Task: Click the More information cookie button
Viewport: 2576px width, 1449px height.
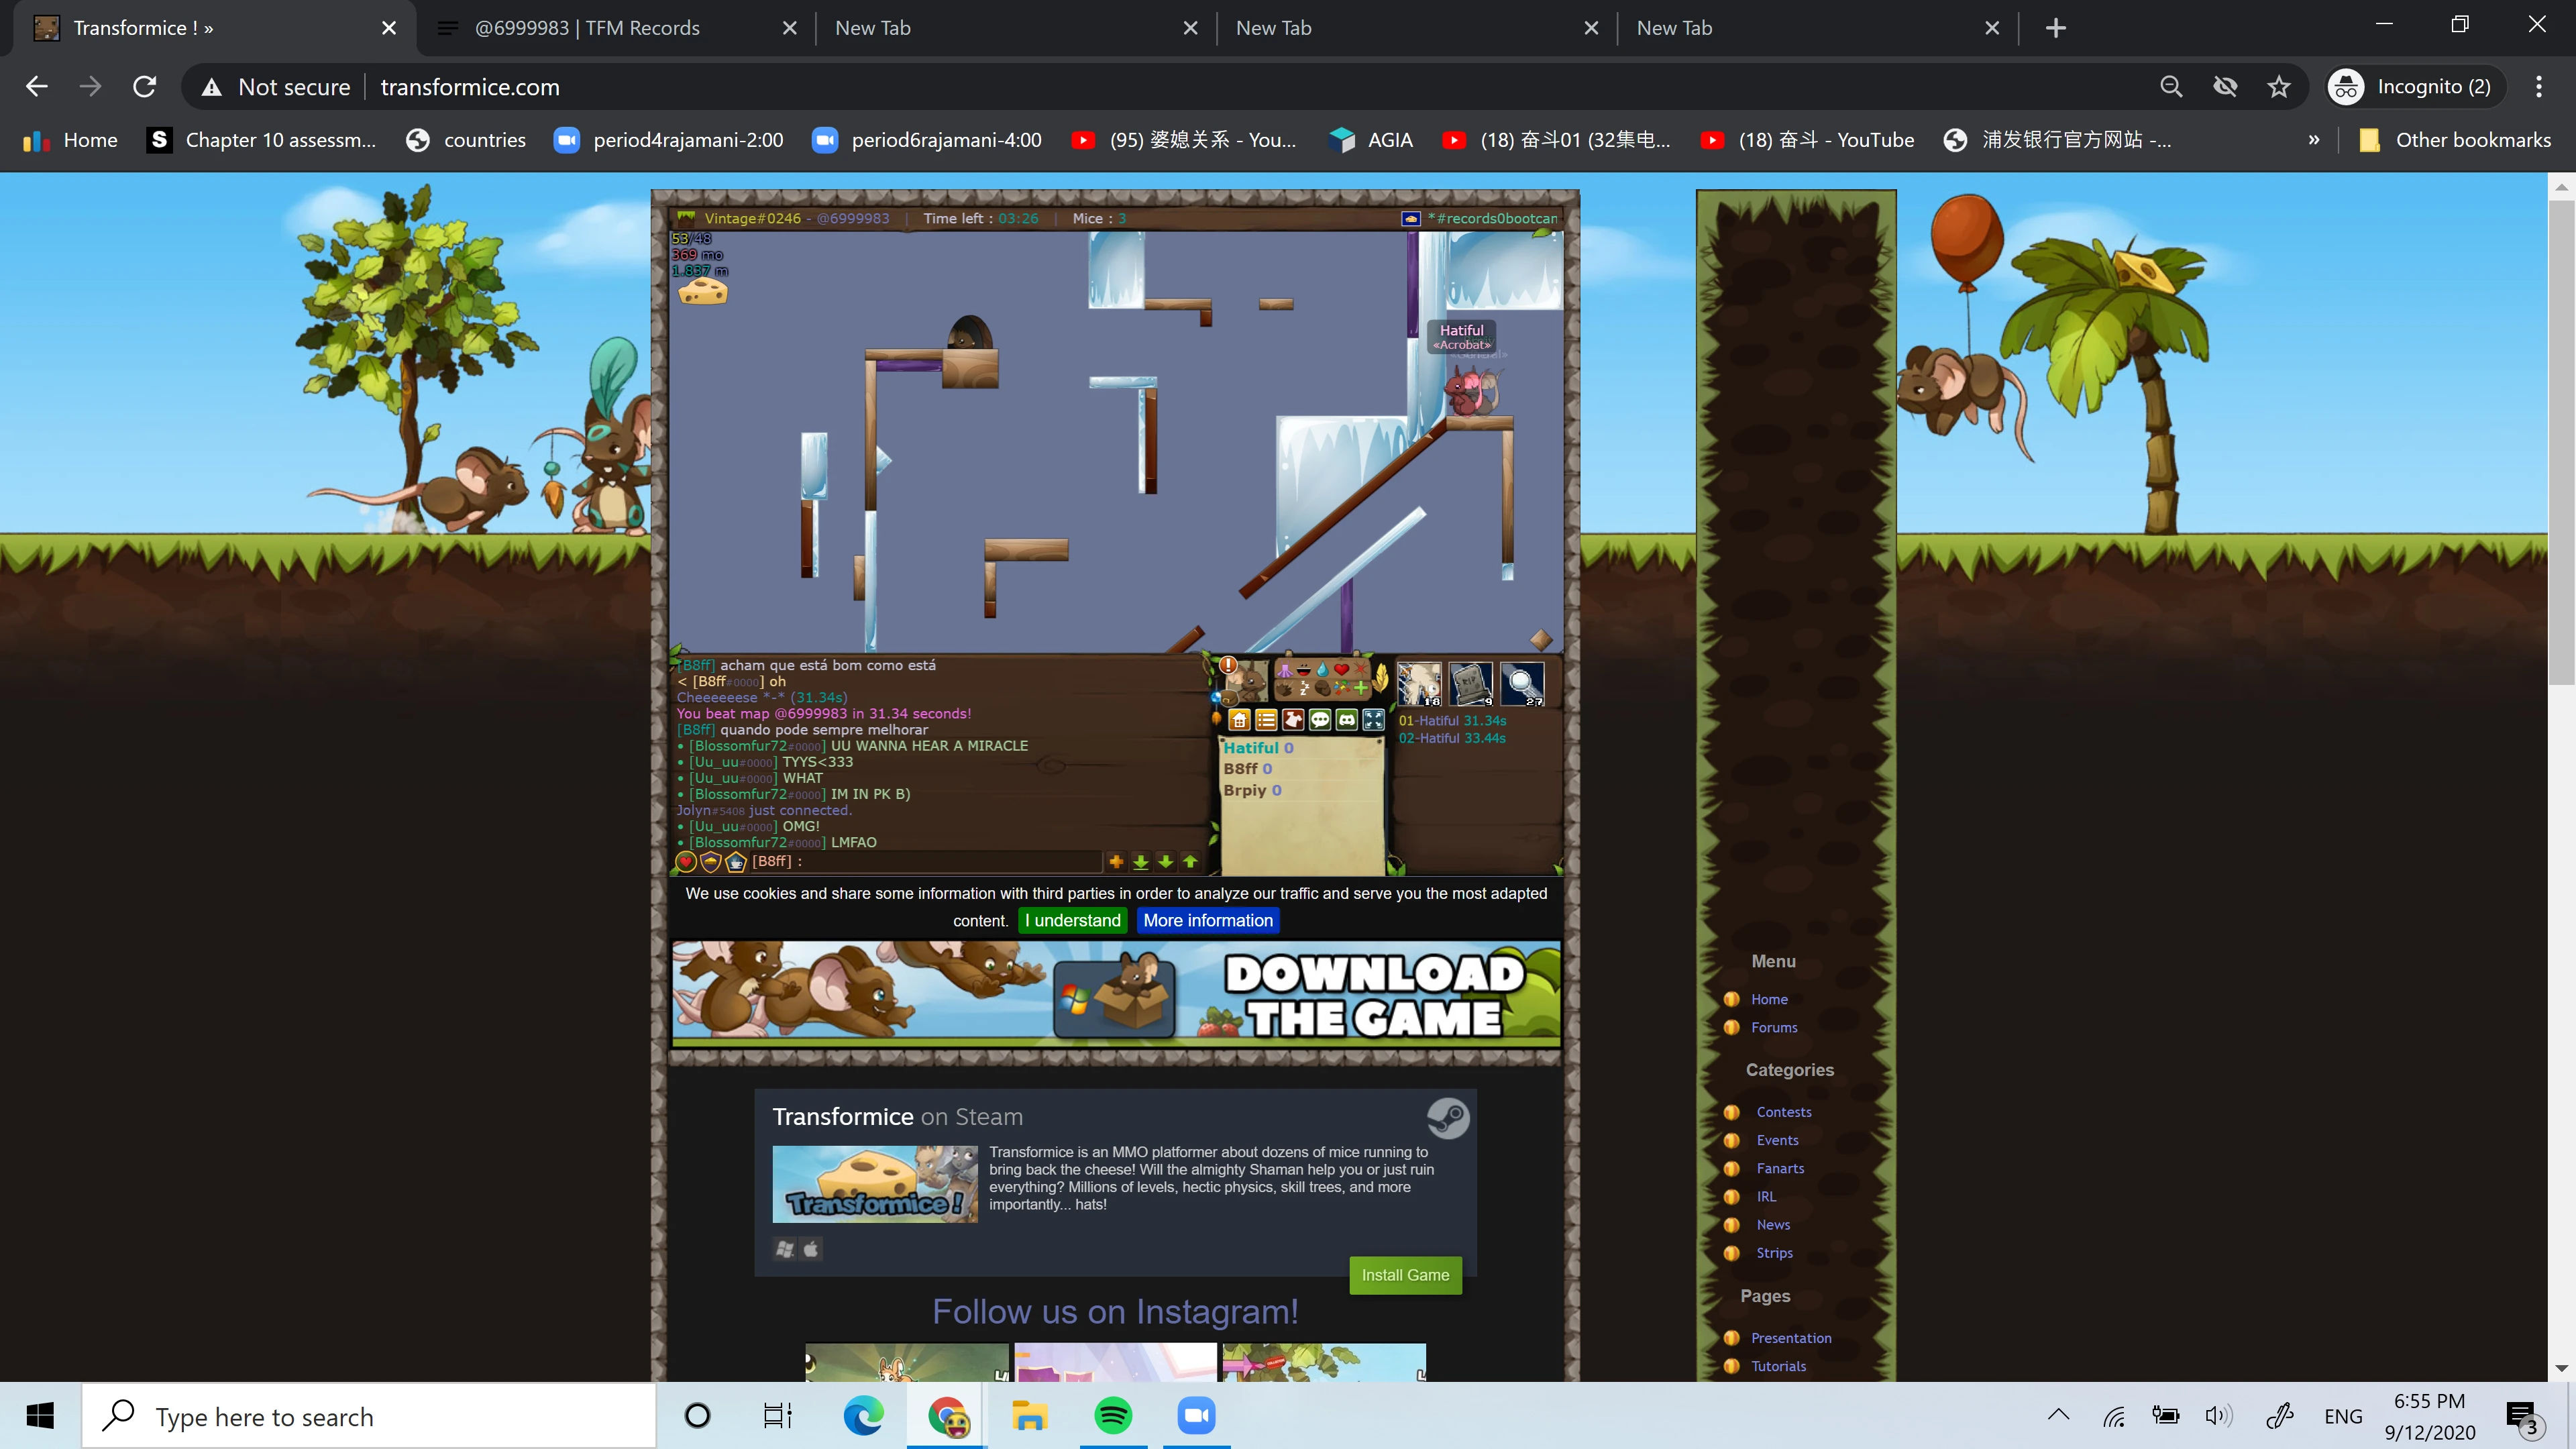Action: (1208, 921)
